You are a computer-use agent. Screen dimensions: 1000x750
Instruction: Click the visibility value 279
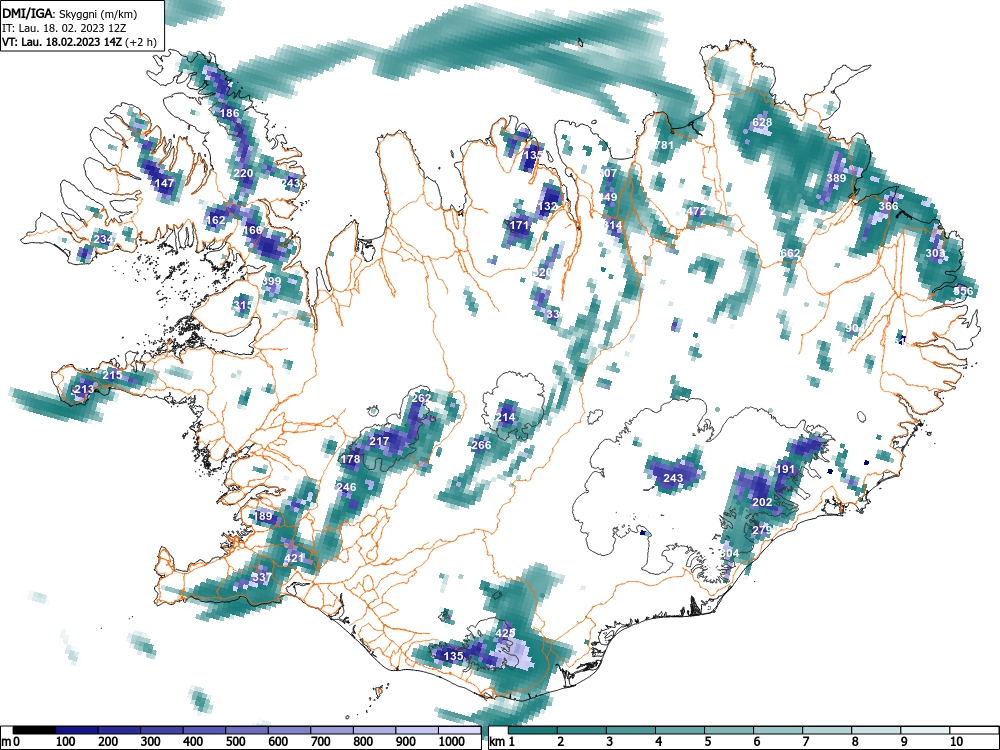762,530
